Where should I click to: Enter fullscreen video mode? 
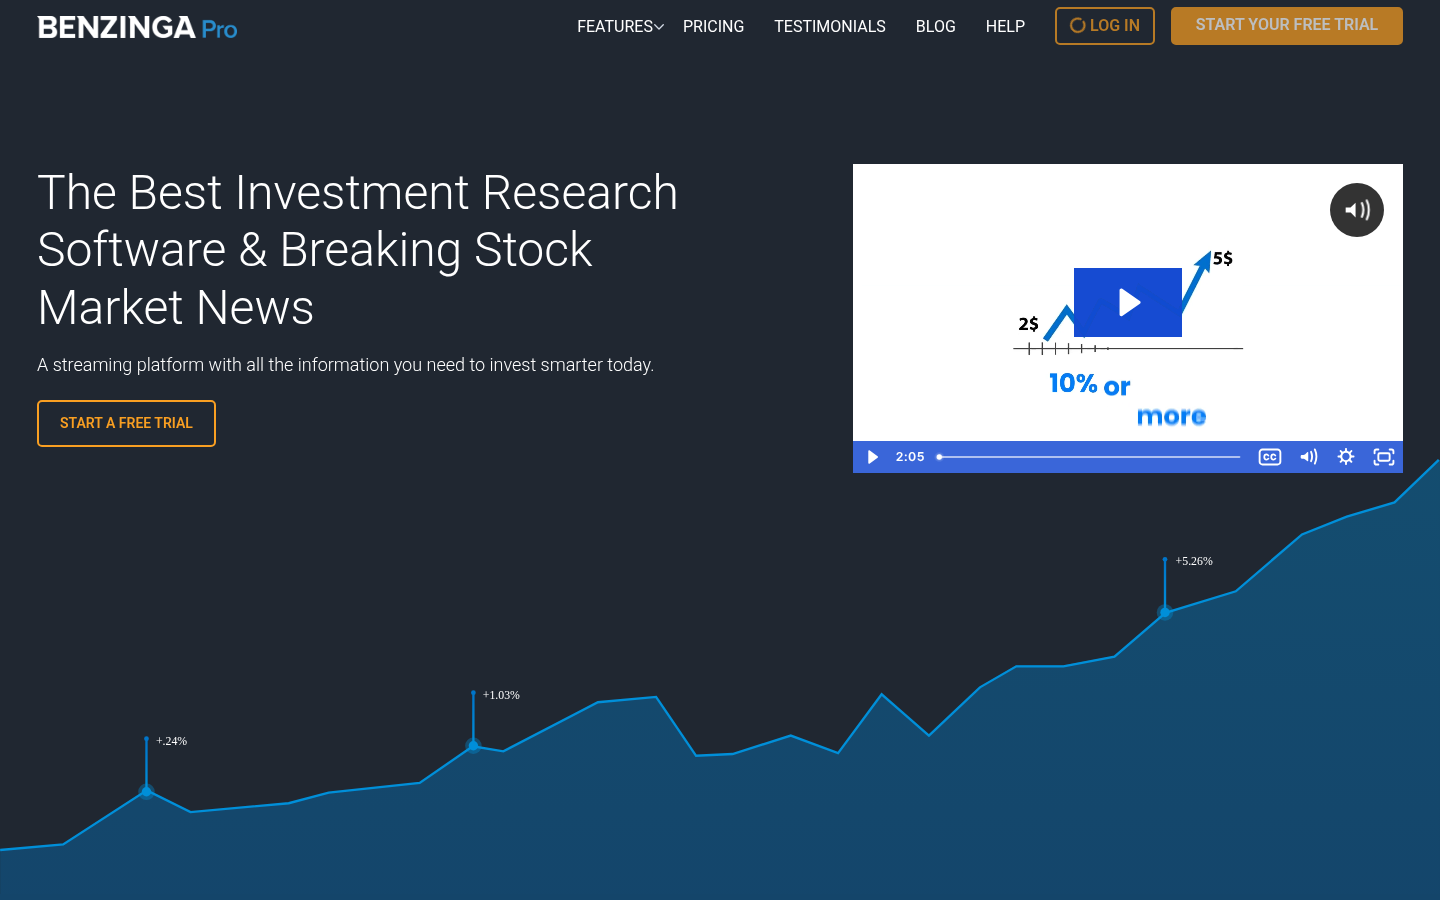pyautogui.click(x=1384, y=457)
